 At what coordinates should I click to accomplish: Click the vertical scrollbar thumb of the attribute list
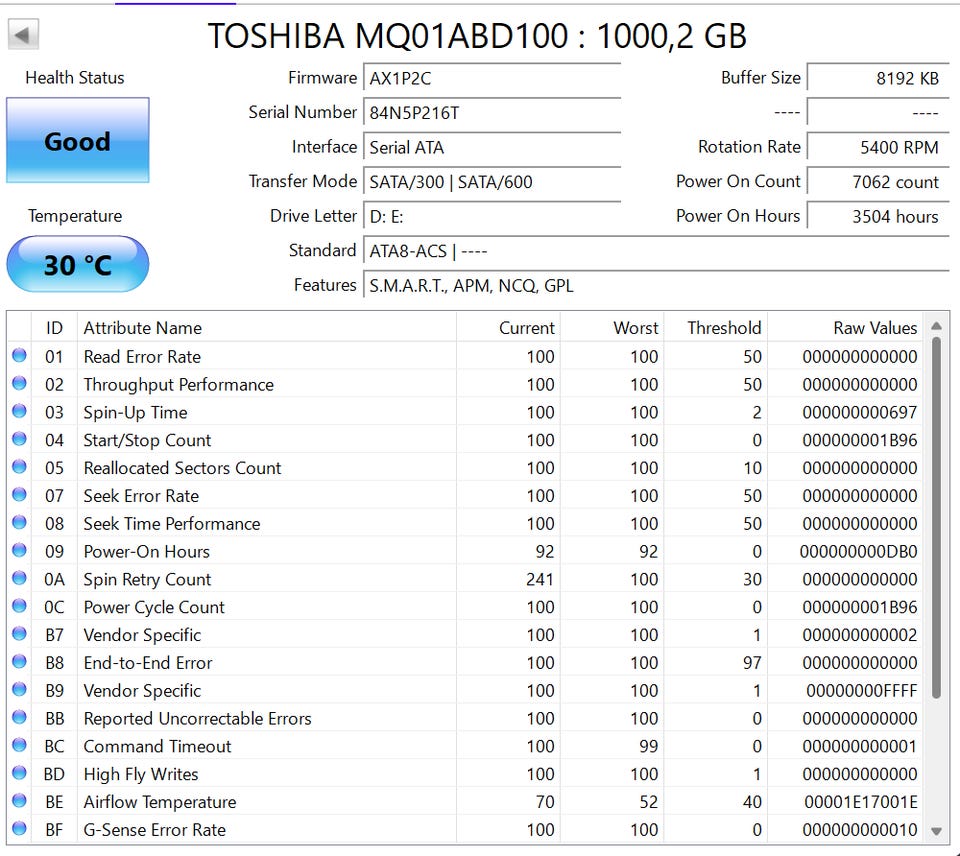pyautogui.click(x=936, y=515)
